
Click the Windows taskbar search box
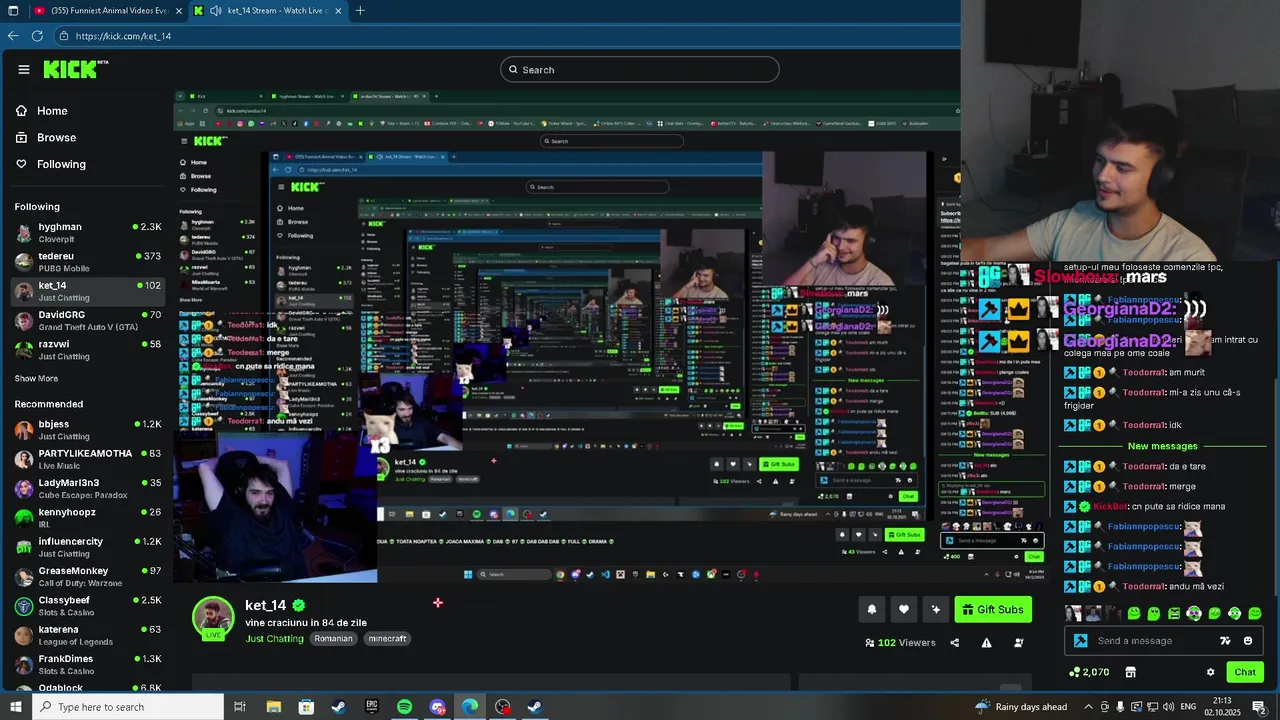click(128, 707)
